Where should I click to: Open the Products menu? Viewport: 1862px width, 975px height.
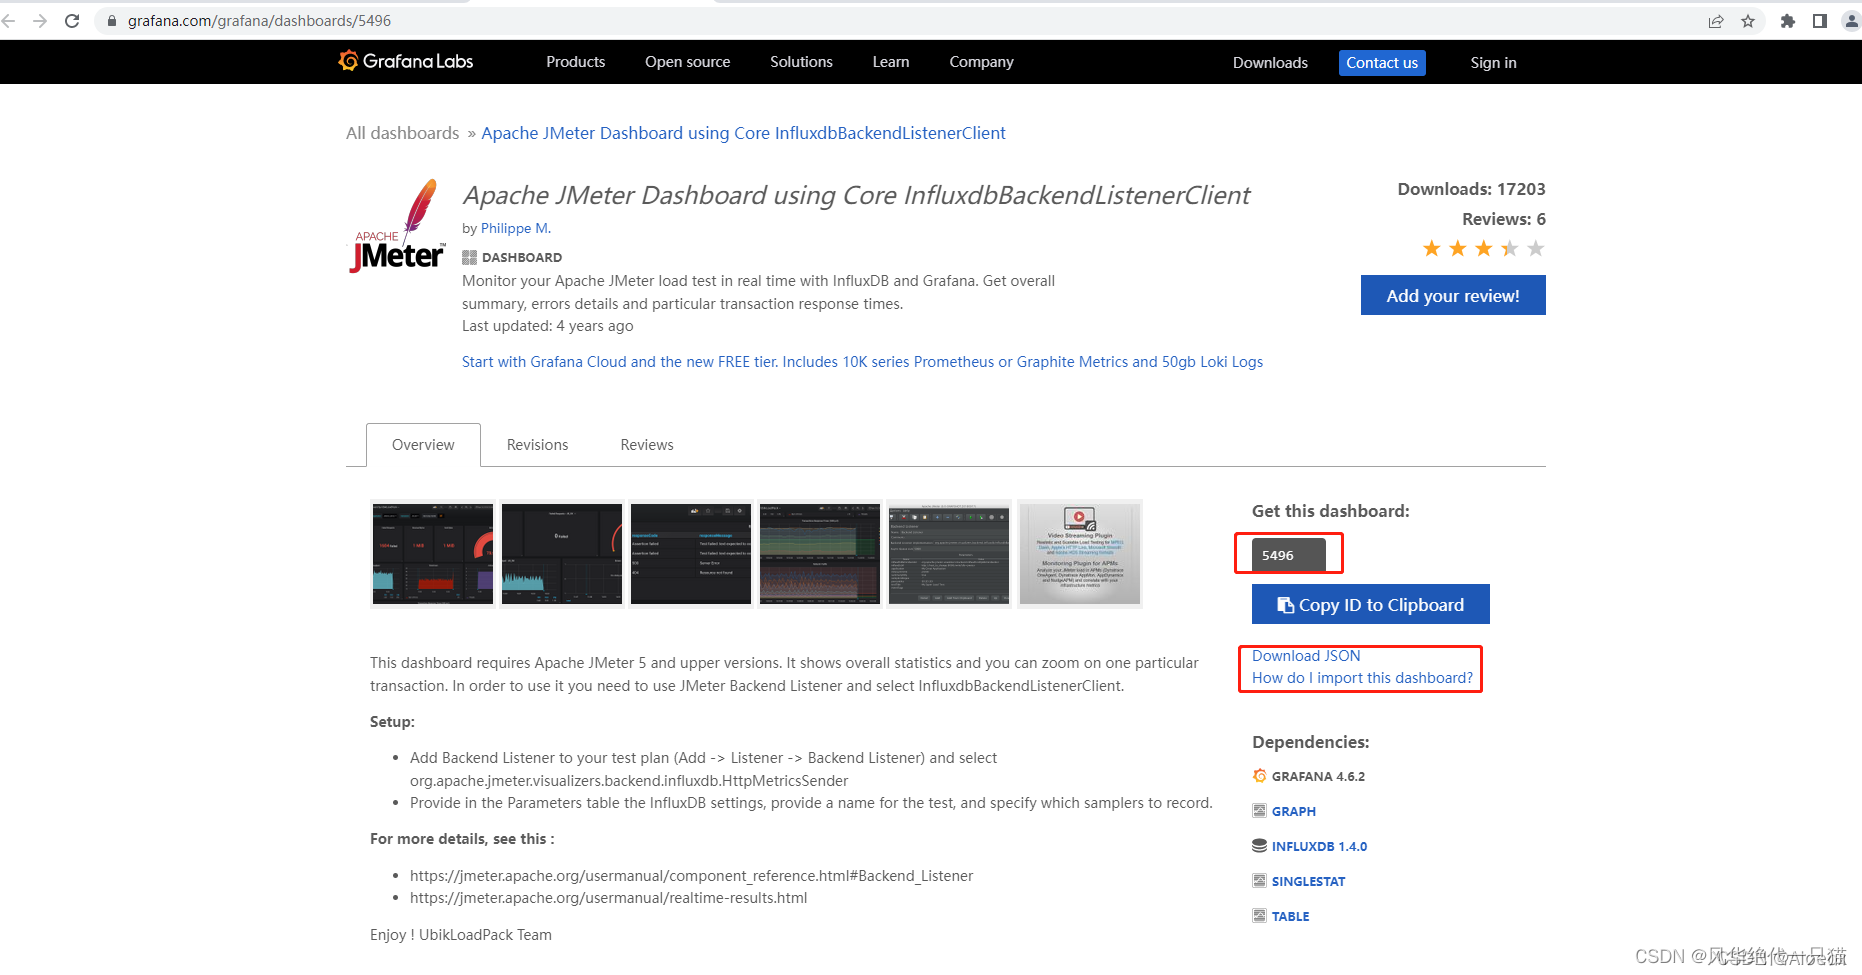(x=576, y=62)
